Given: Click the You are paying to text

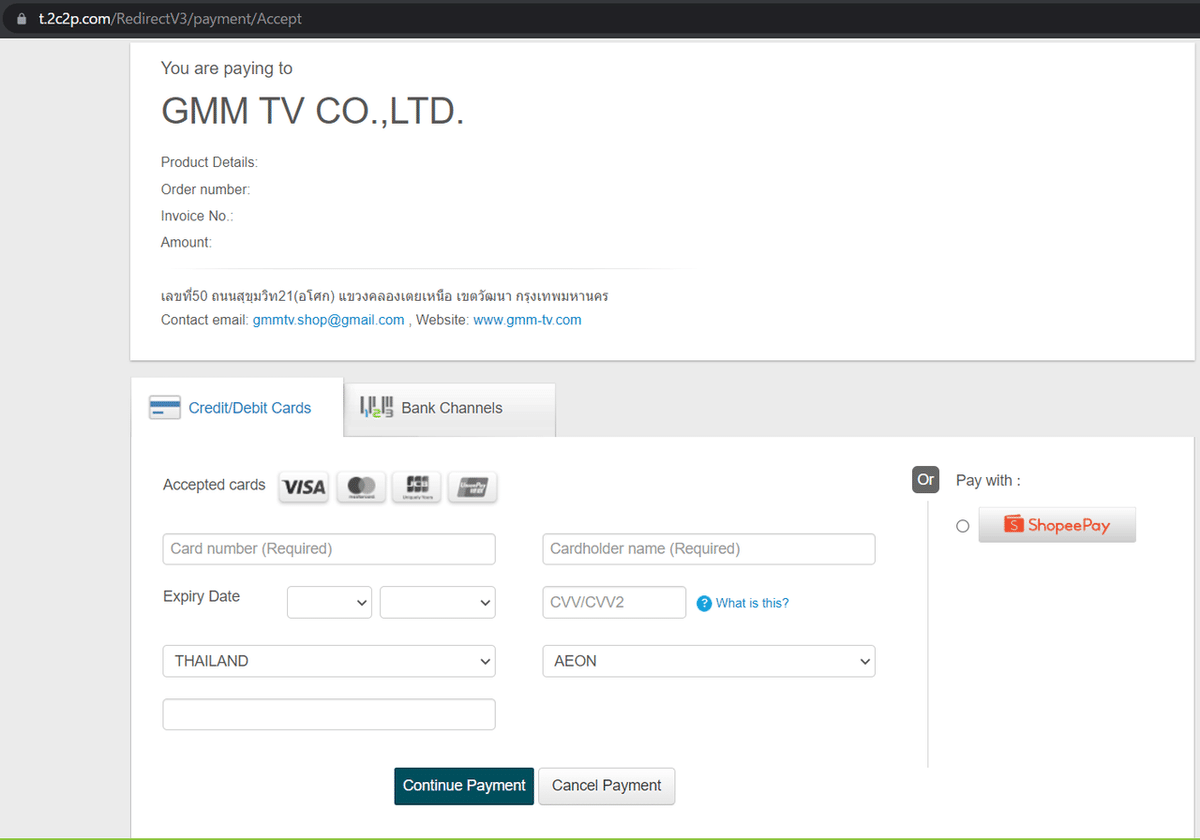Looking at the screenshot, I should (227, 68).
